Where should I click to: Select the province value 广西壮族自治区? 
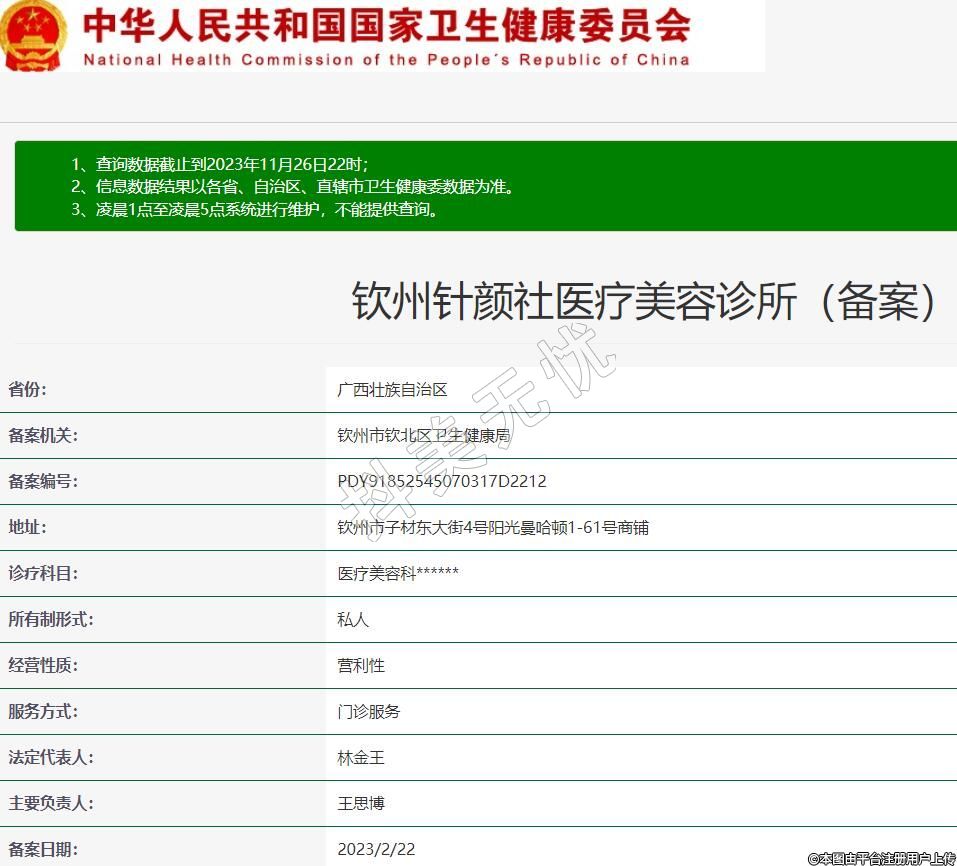[x=392, y=390]
